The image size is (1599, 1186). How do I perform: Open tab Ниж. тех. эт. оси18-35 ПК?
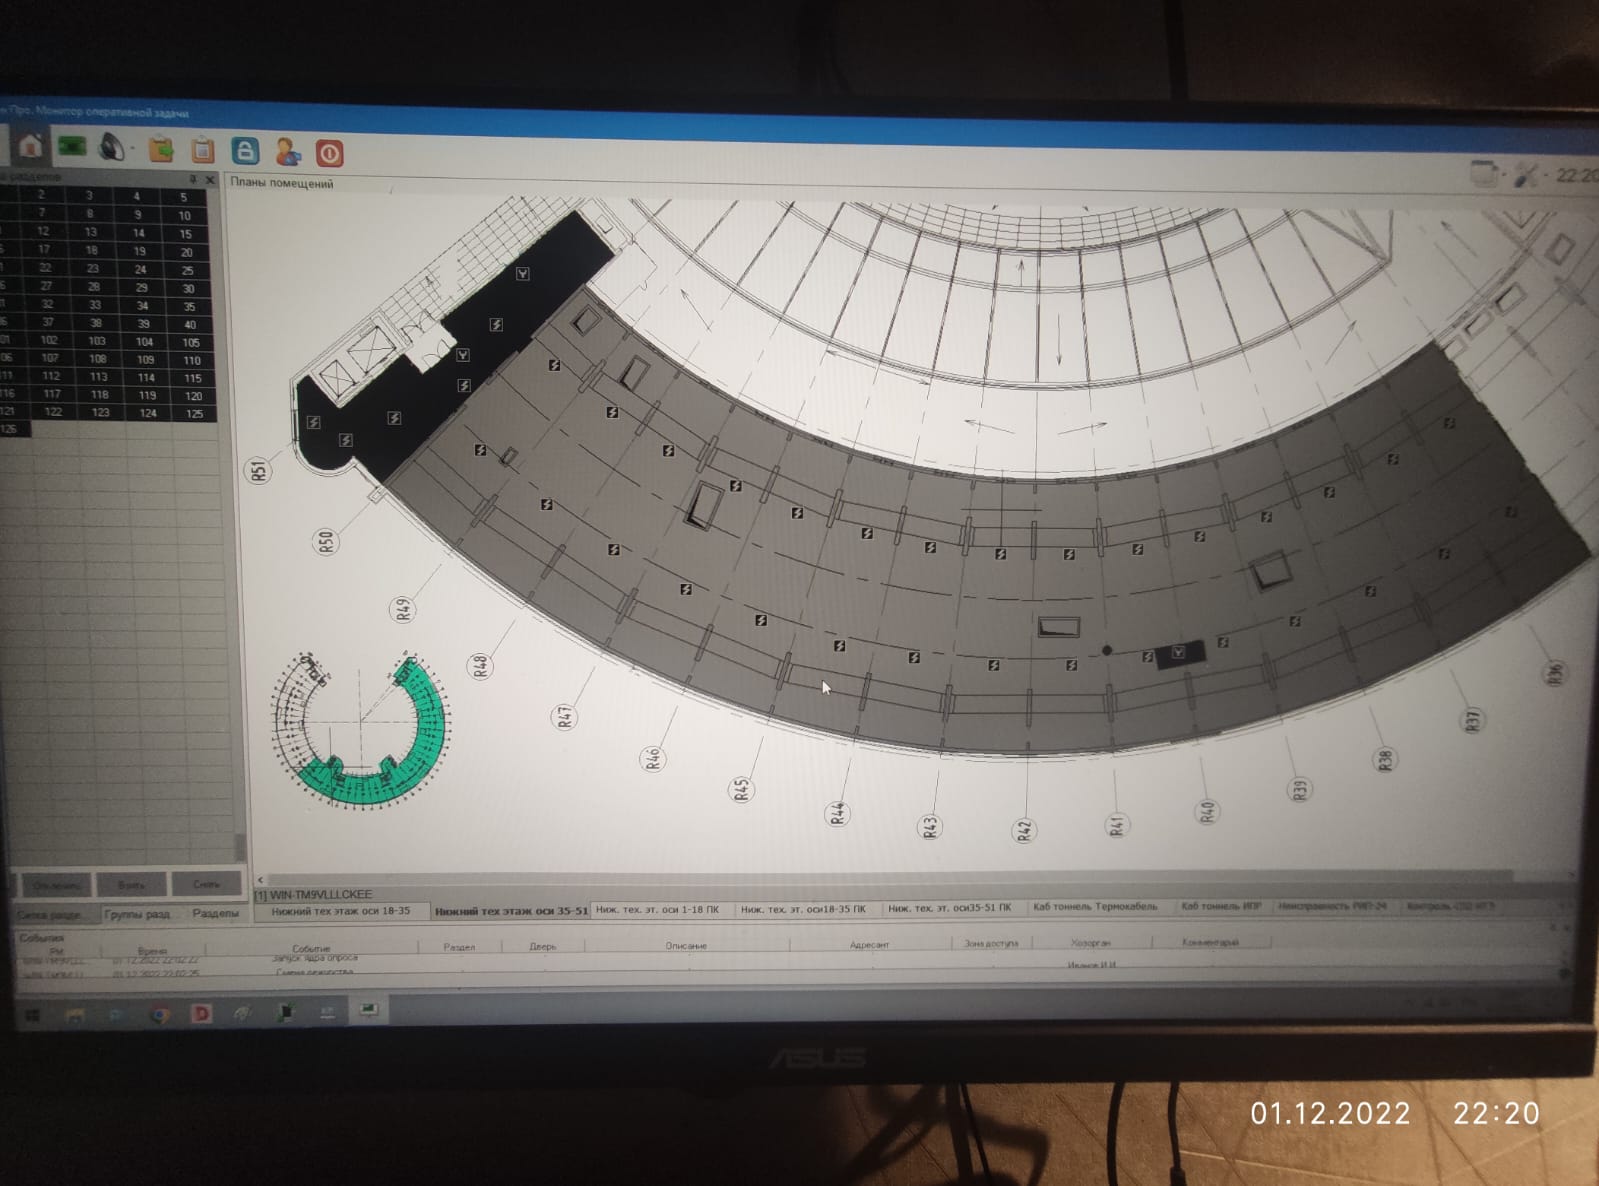pos(803,909)
